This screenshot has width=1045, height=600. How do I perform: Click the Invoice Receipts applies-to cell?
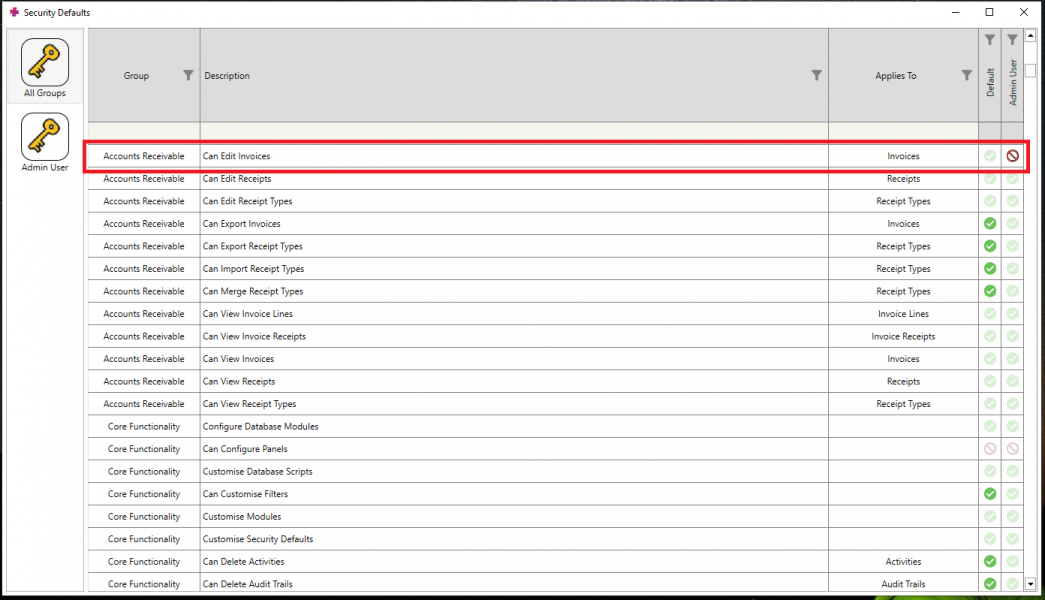tap(903, 337)
